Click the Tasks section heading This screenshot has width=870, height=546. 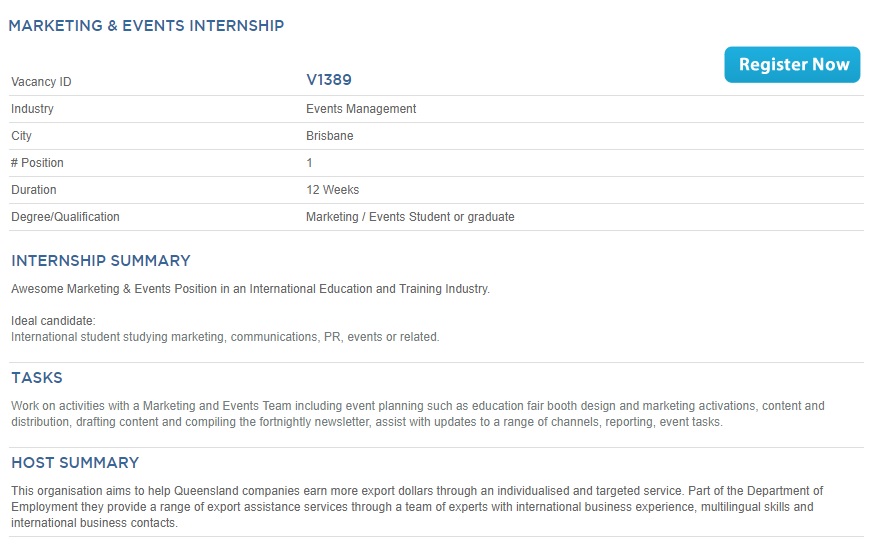(x=37, y=378)
